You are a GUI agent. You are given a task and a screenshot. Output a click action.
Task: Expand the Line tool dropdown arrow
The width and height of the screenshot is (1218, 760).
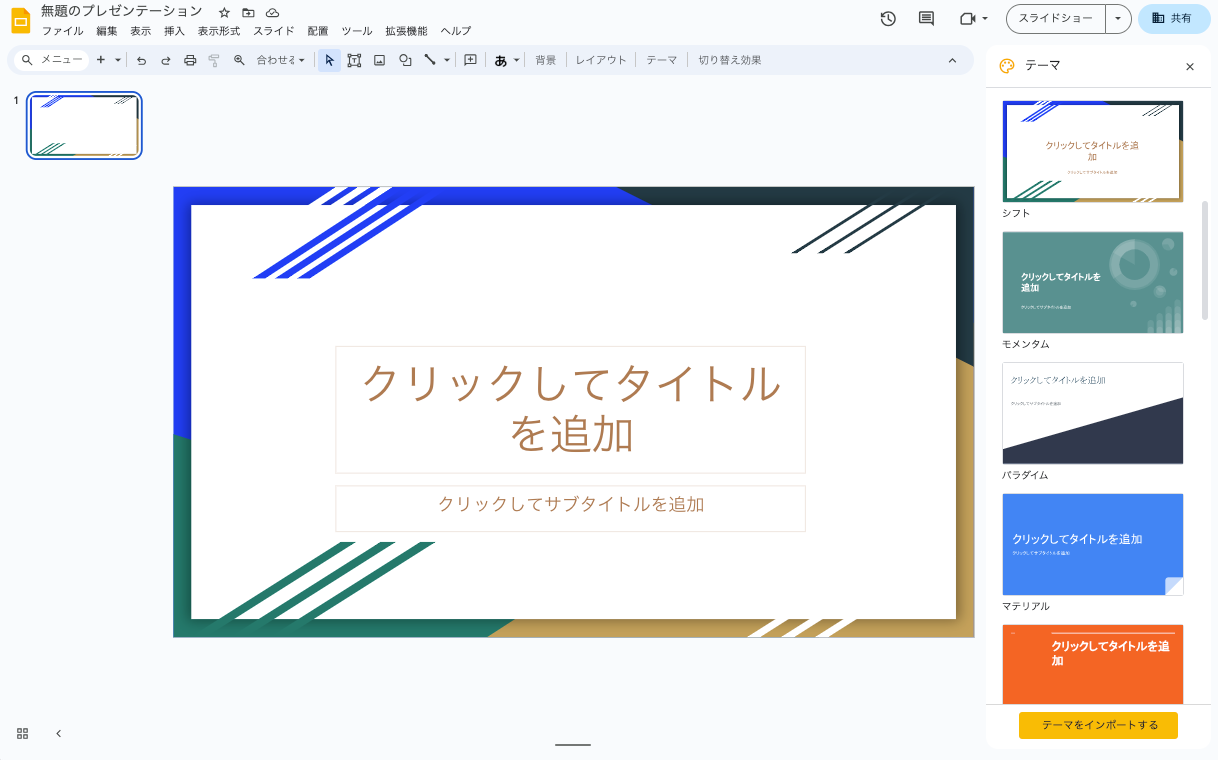pos(445,60)
